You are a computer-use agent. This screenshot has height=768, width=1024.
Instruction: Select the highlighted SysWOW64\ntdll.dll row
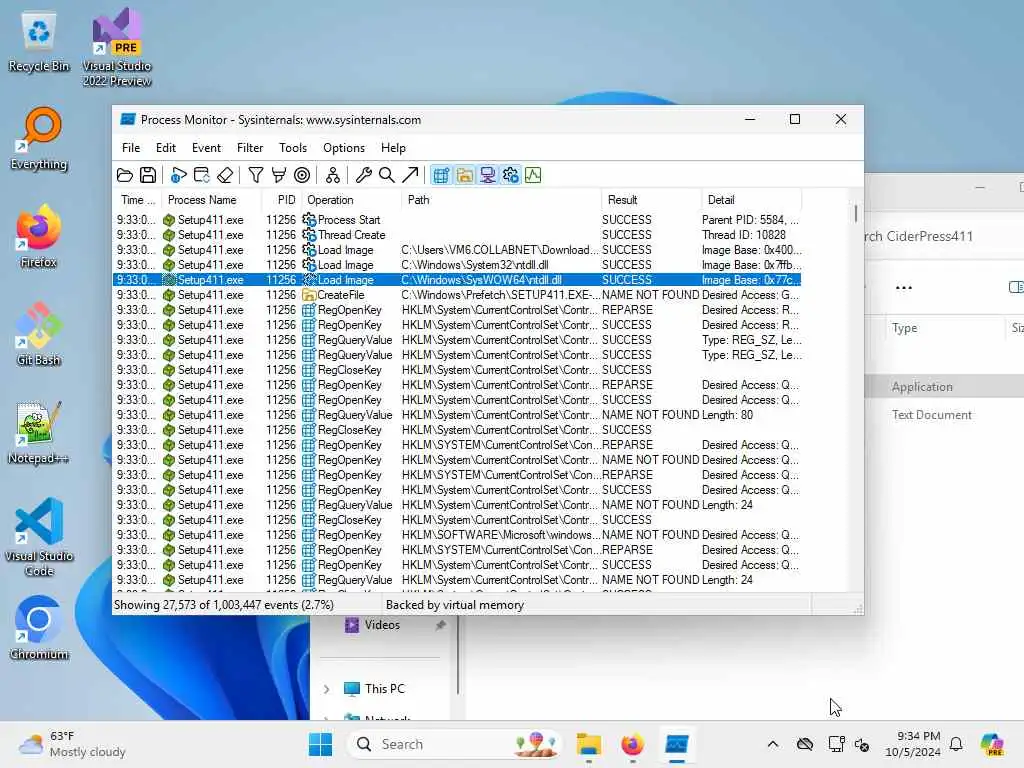[x=458, y=280]
